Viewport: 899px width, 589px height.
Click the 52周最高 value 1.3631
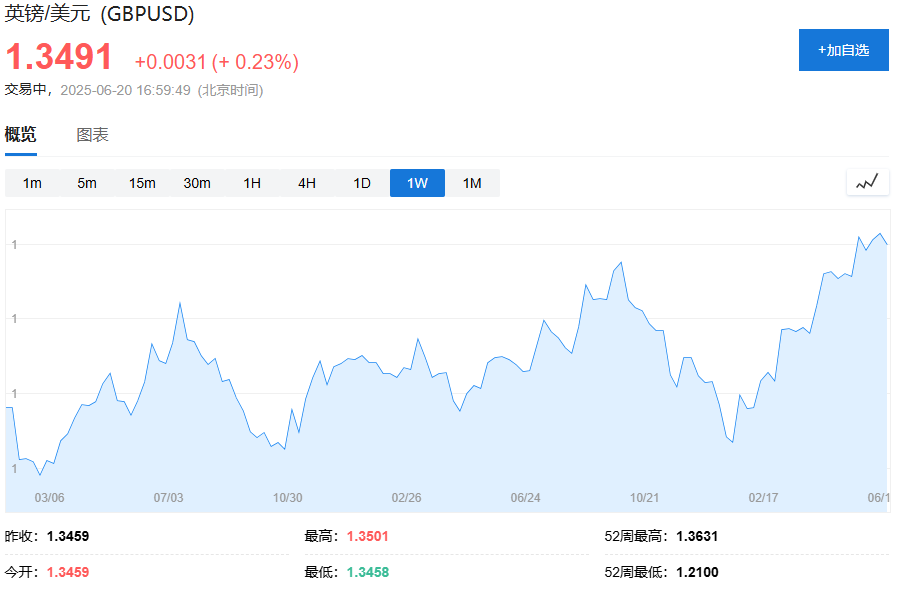[697, 536]
